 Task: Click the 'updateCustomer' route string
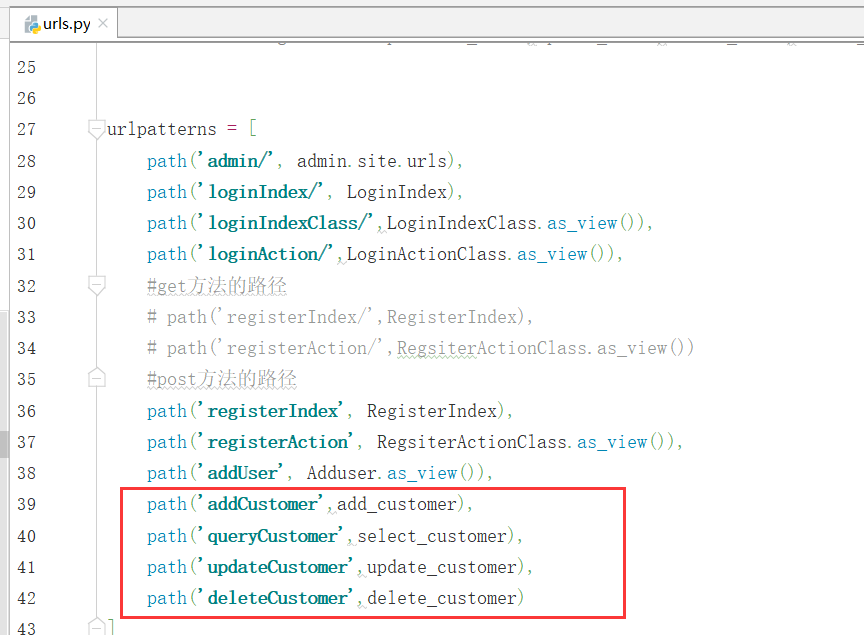coord(277,567)
